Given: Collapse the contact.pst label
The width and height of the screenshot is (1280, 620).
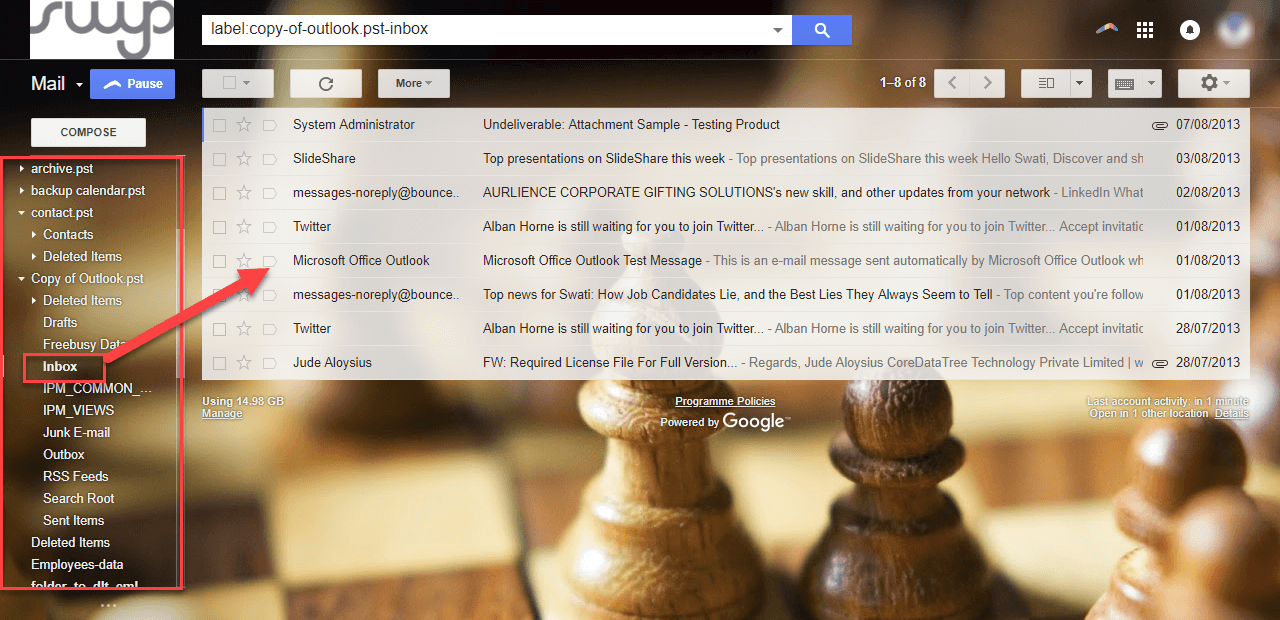Looking at the screenshot, I should (22, 213).
